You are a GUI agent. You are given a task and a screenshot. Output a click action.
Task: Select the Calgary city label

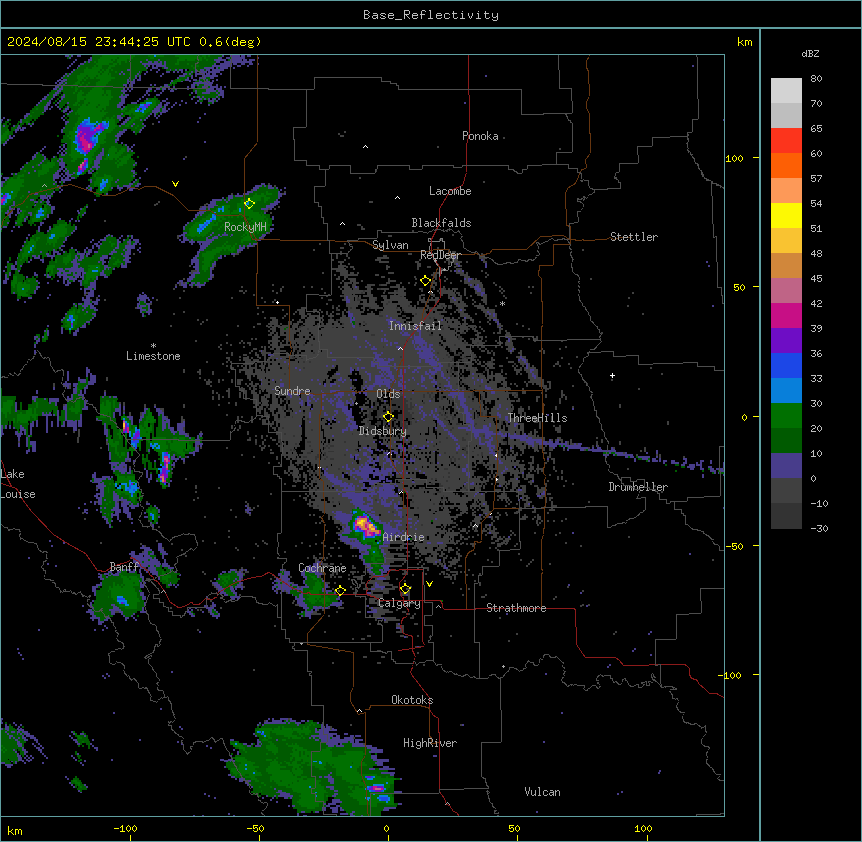[399, 603]
